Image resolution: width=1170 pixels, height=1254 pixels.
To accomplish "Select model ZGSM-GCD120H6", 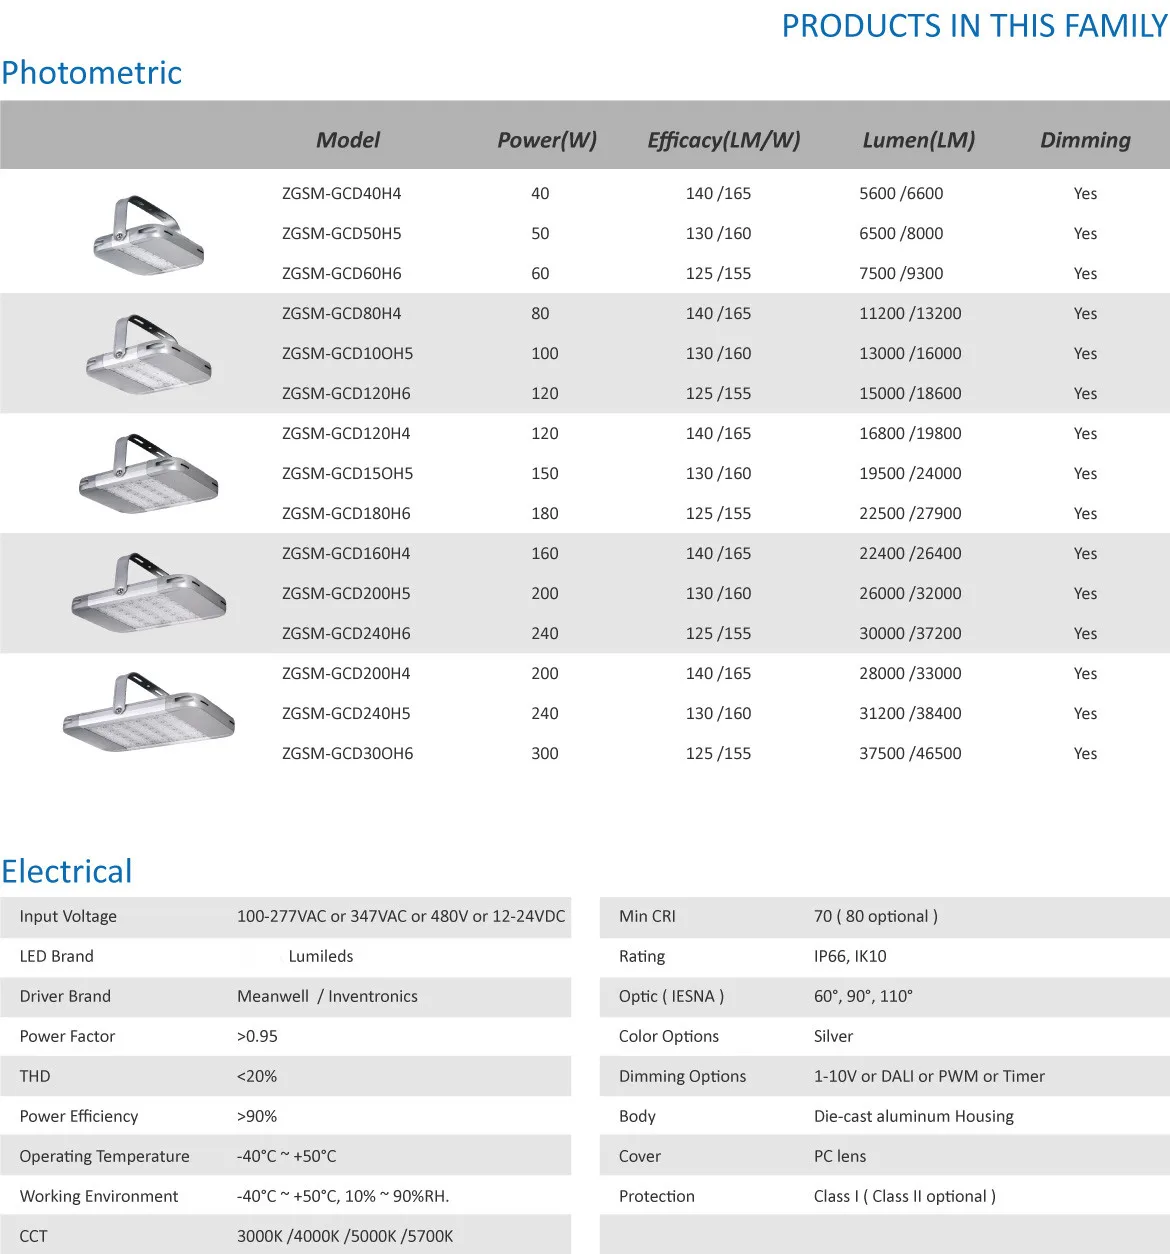I will [346, 394].
